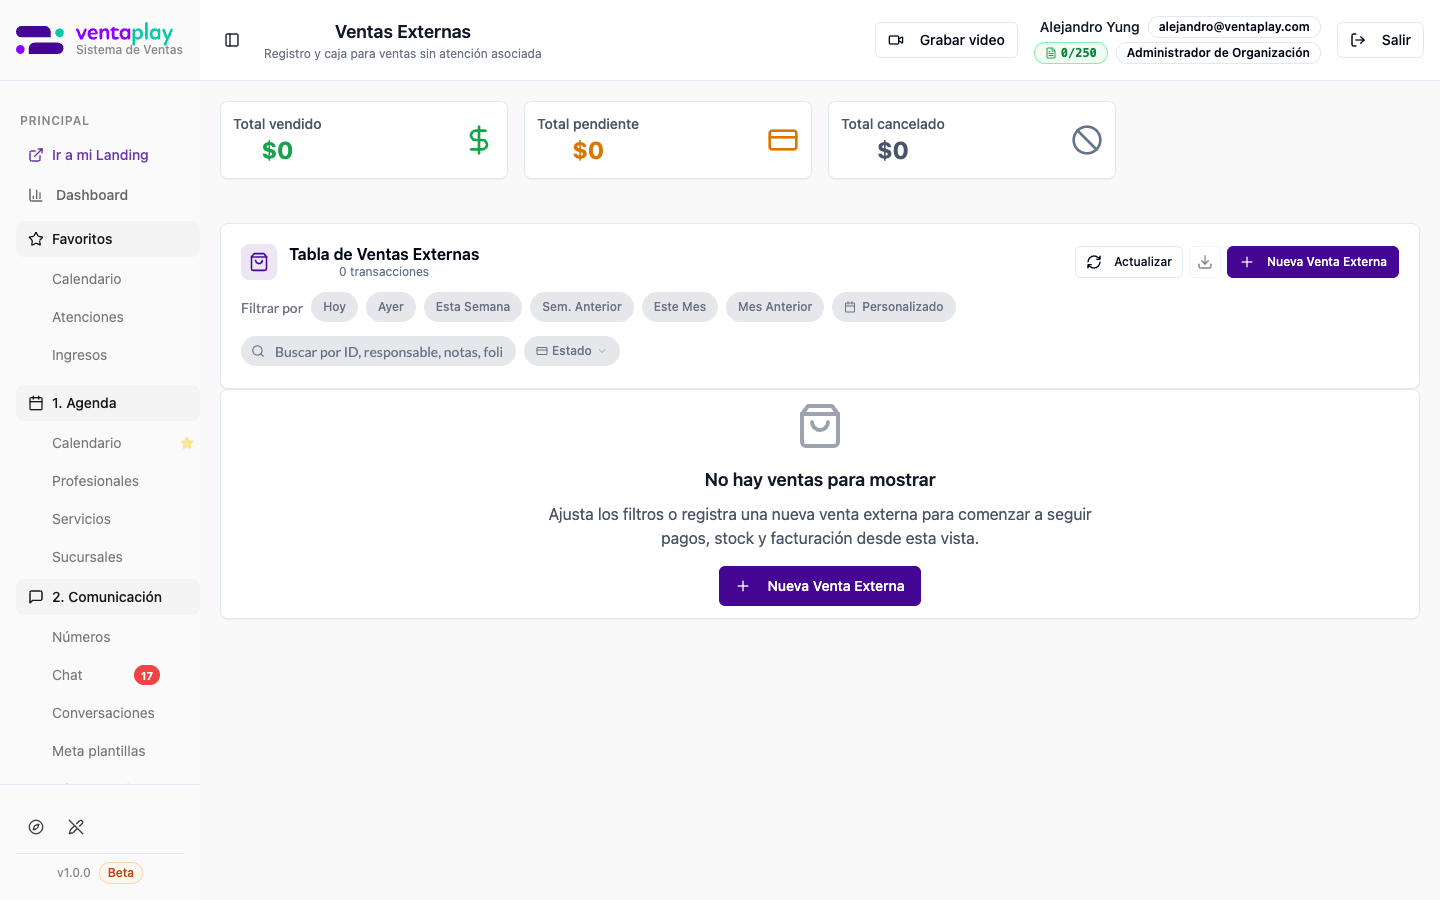Screen dimensions: 1440x900
Task: Click the search by ID input field
Action: tap(380, 352)
